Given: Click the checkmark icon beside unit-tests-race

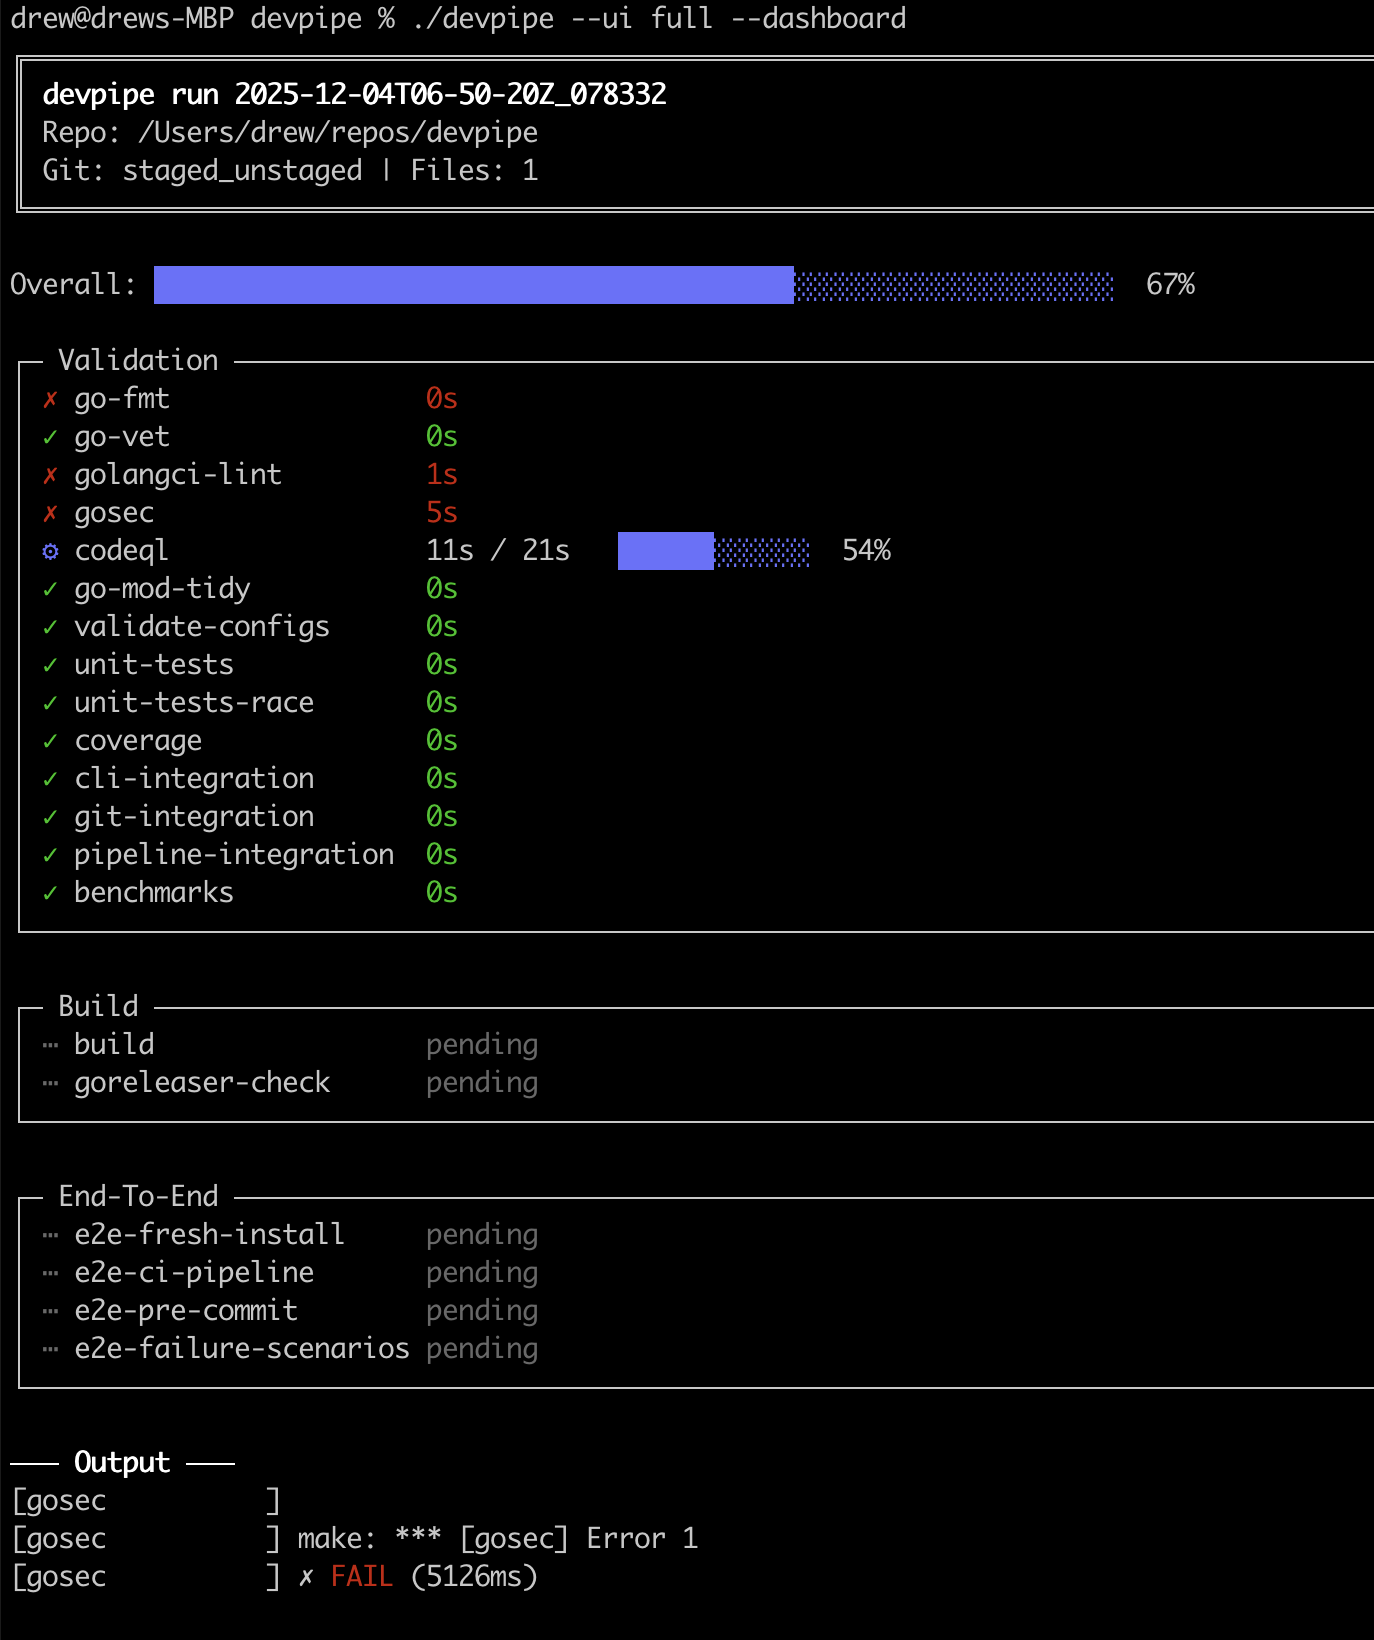Looking at the screenshot, I should coord(50,703).
